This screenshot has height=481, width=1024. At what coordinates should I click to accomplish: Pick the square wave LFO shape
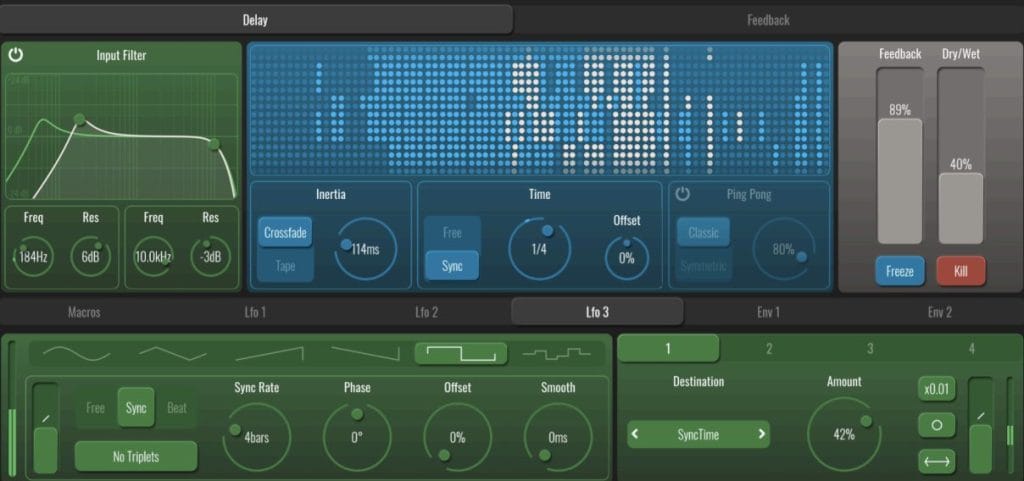460,353
